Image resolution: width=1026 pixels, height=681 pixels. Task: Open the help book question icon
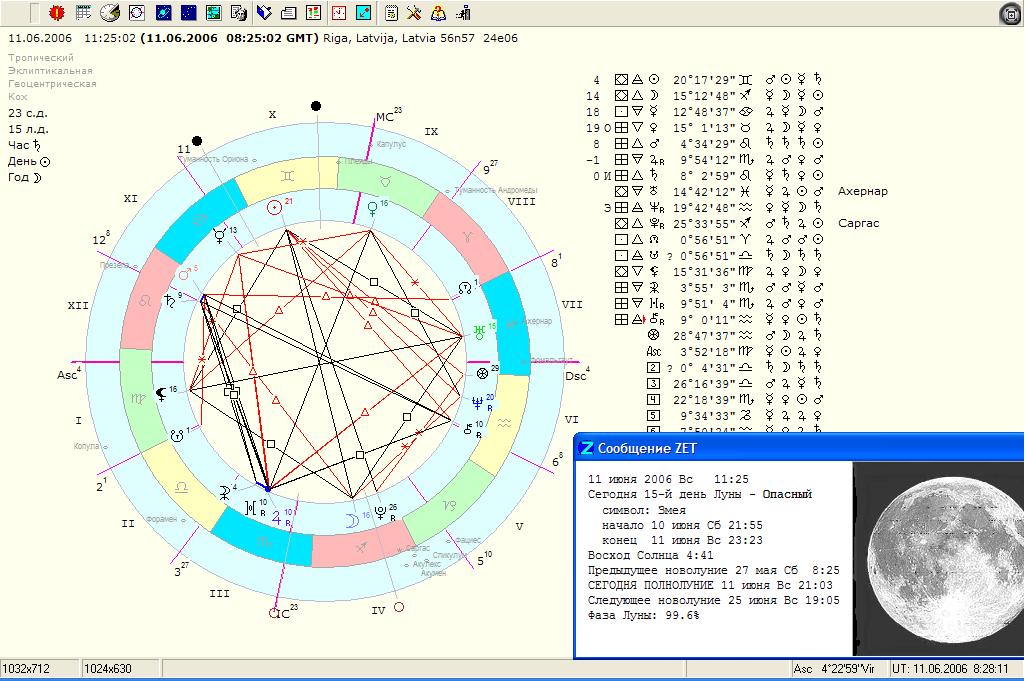[439, 13]
